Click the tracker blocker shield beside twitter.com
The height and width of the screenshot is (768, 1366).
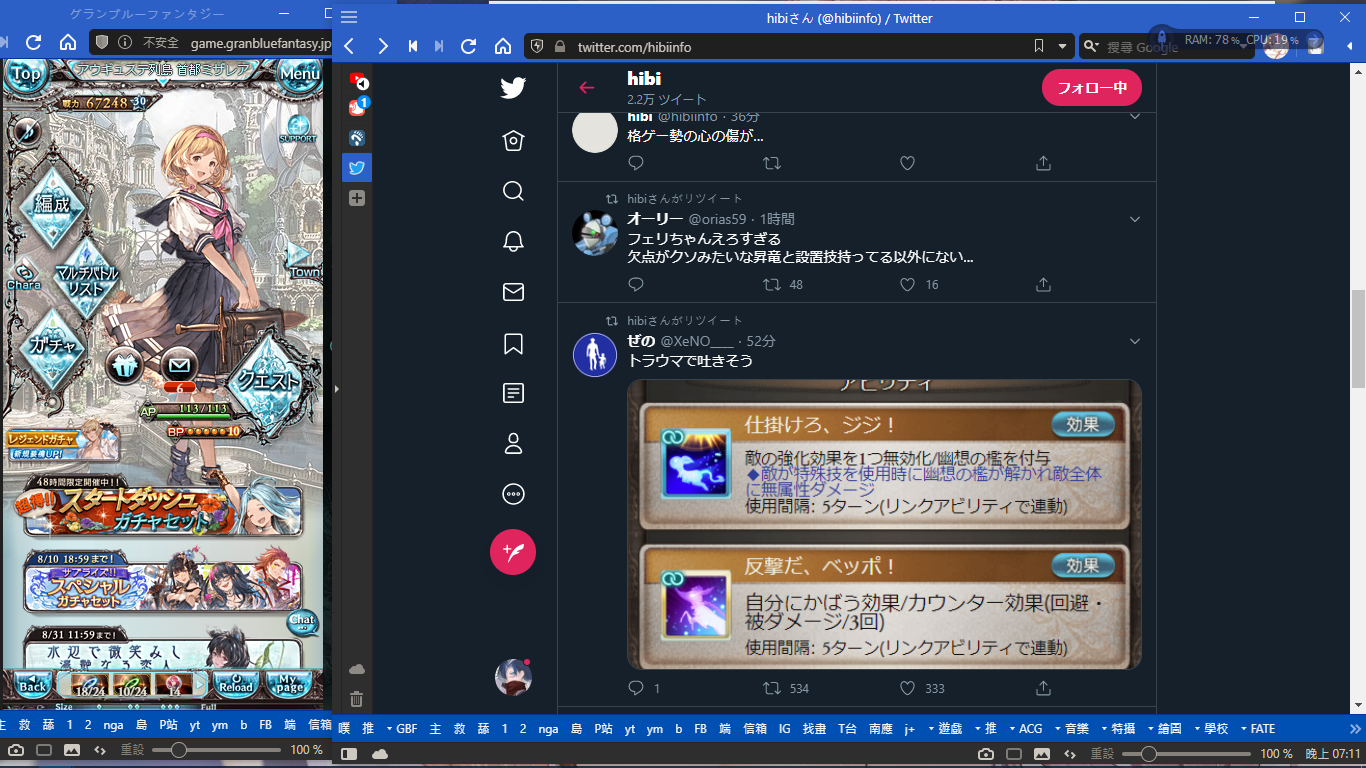click(x=537, y=47)
